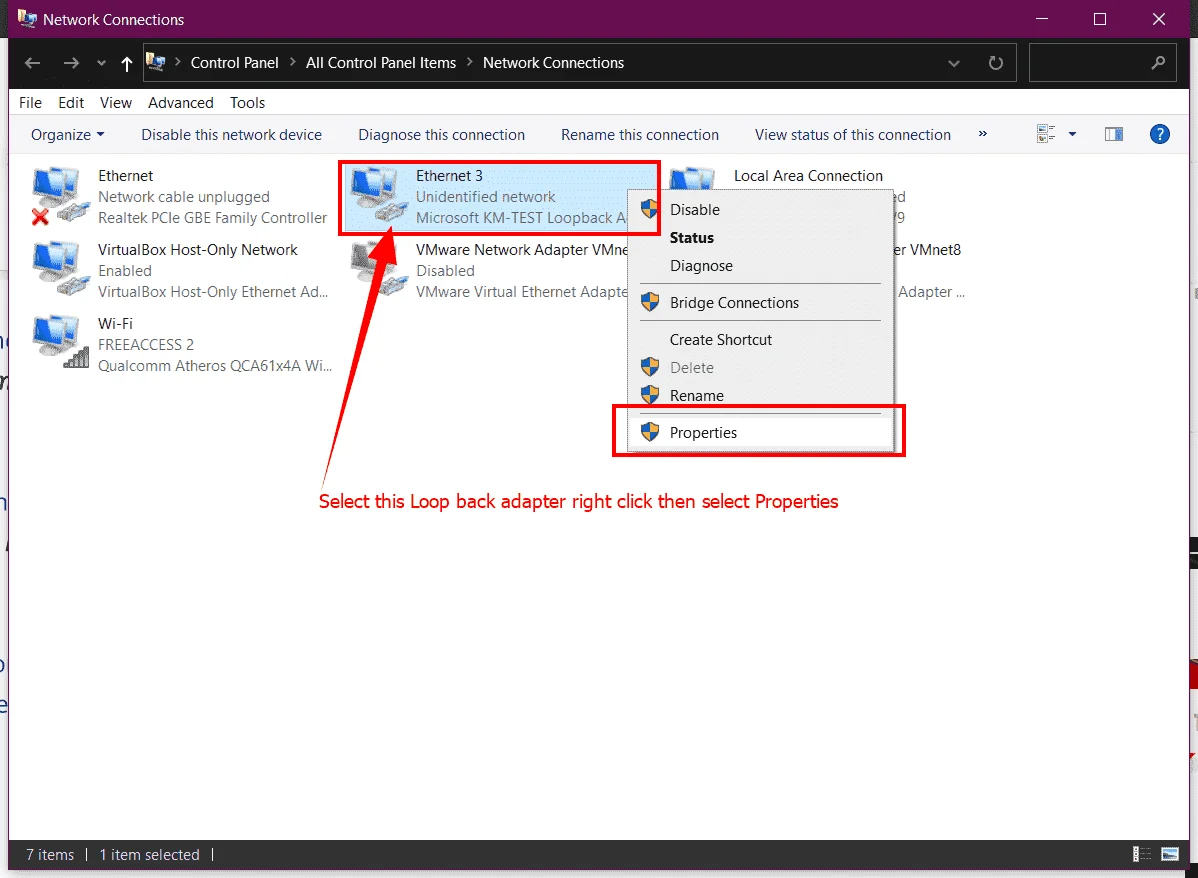1198x878 pixels.
Task: Select the Ethernet adapter icon
Action: pos(60,196)
